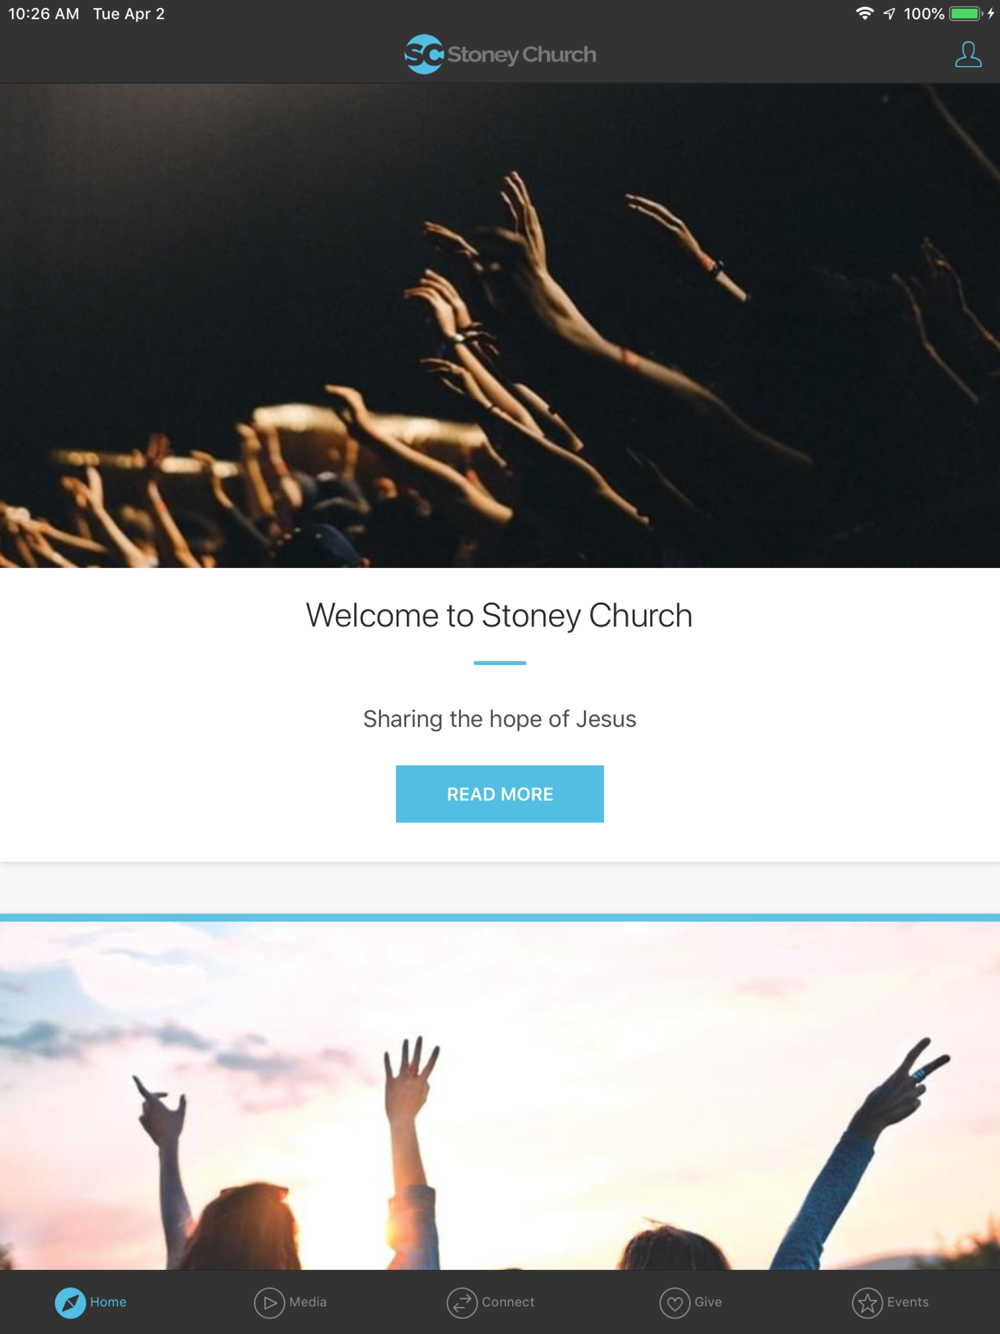This screenshot has height=1334, width=1000.
Task: Select the Give tab label
Action: (708, 1302)
